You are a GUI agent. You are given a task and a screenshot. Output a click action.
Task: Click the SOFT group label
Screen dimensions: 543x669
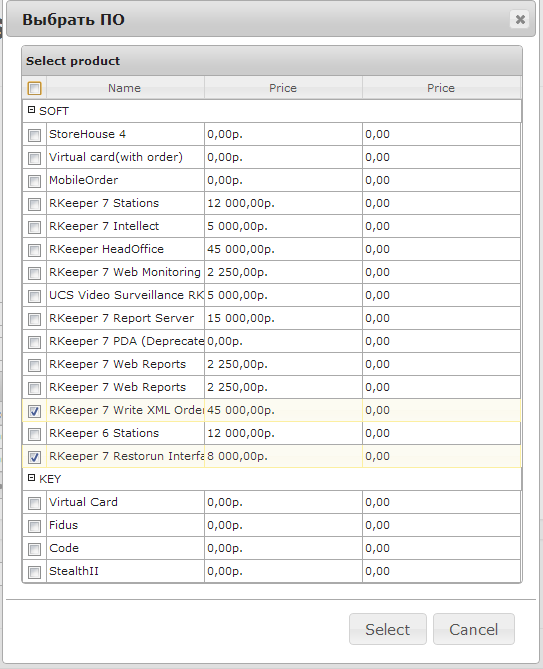tap(54, 111)
